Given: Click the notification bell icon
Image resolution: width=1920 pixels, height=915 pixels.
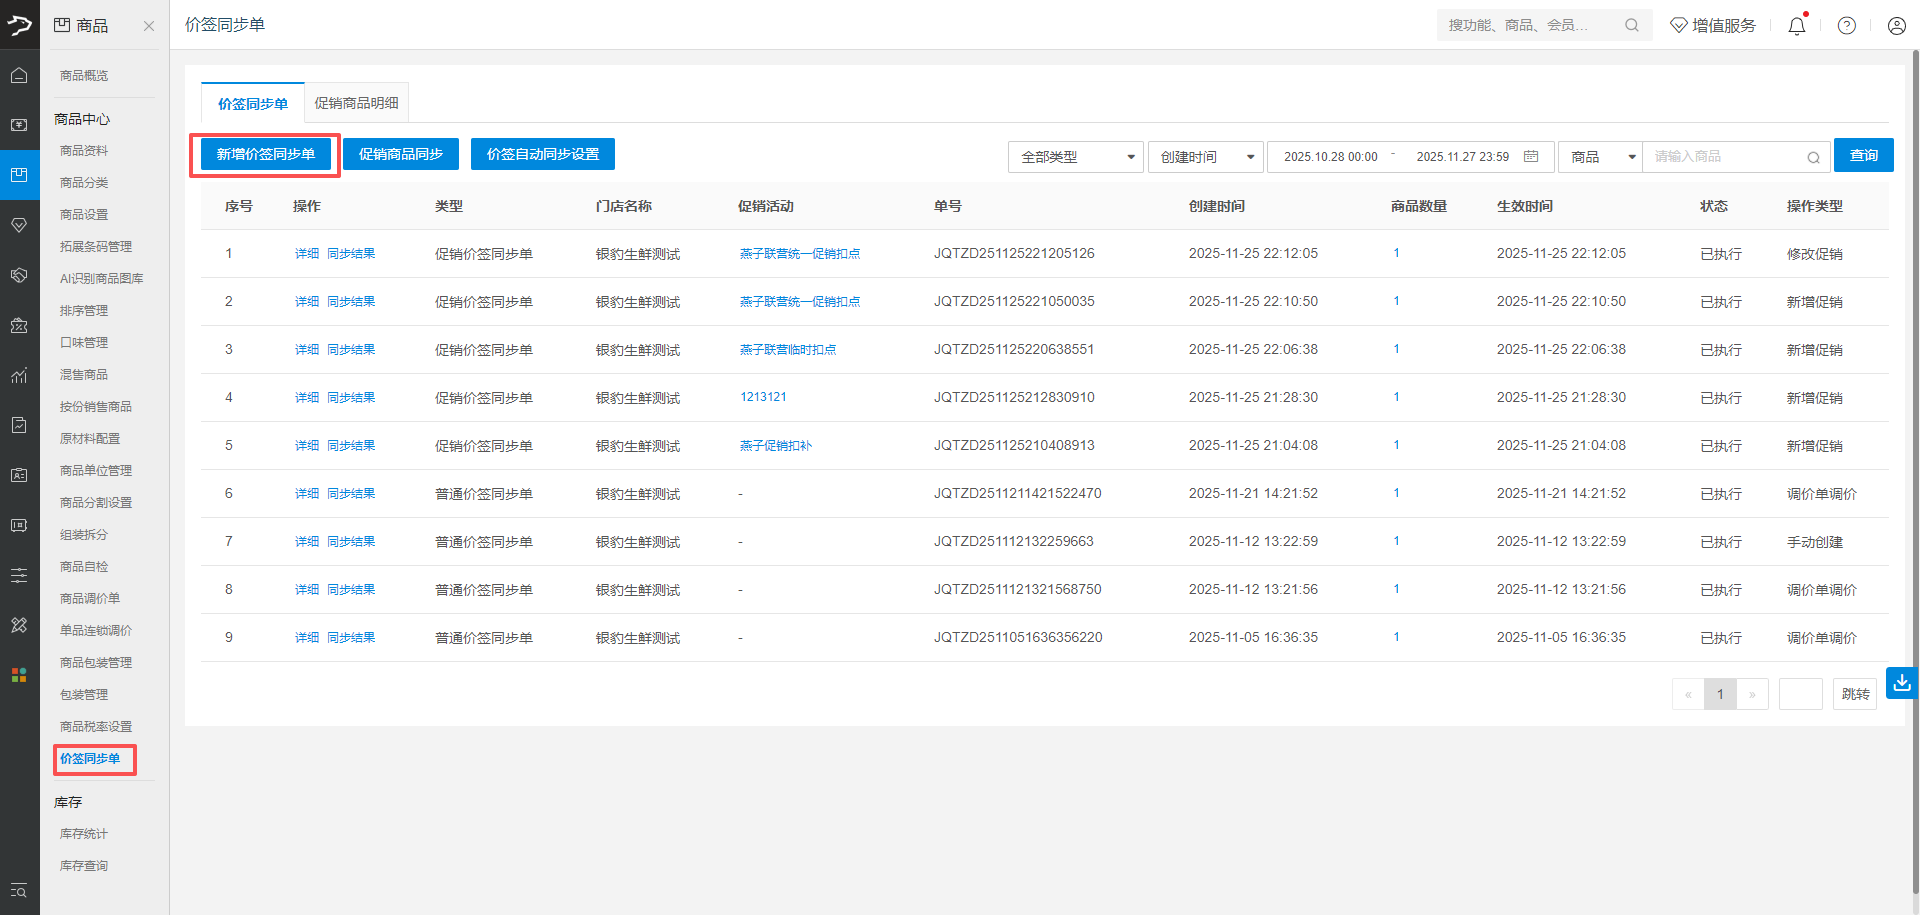Looking at the screenshot, I should pos(1796,26).
